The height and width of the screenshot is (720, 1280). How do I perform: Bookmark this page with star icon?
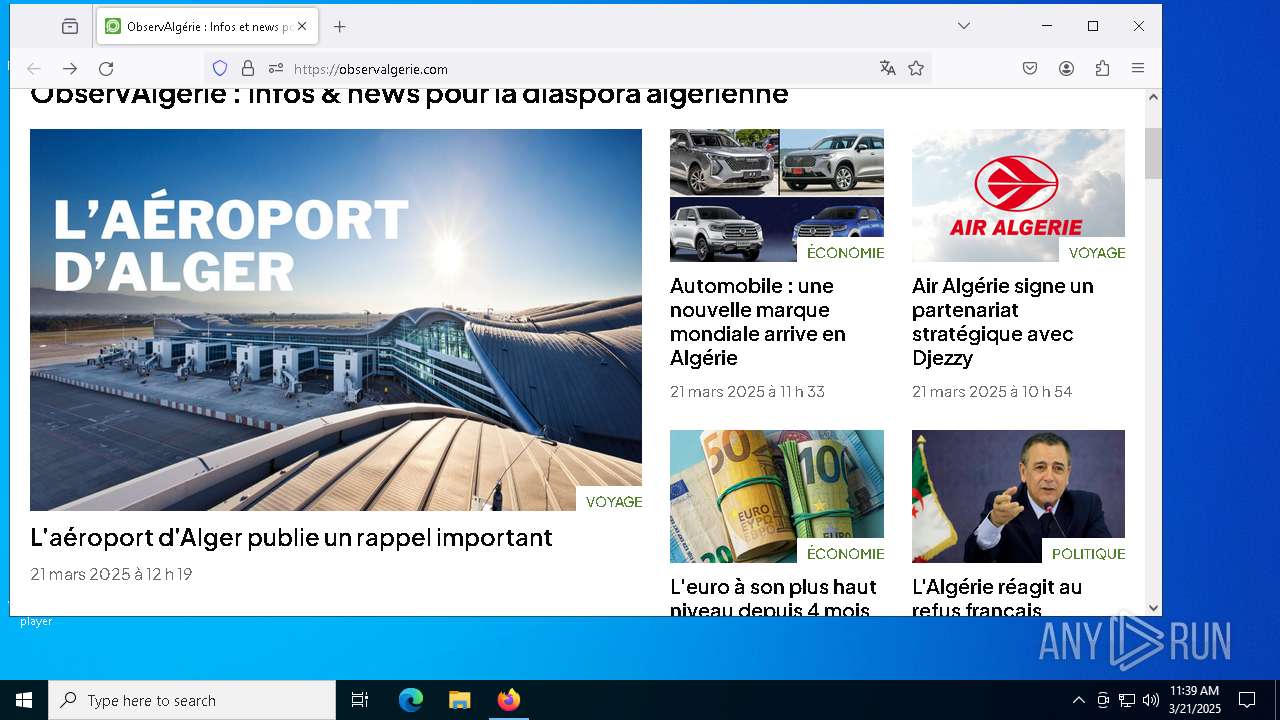coord(916,68)
